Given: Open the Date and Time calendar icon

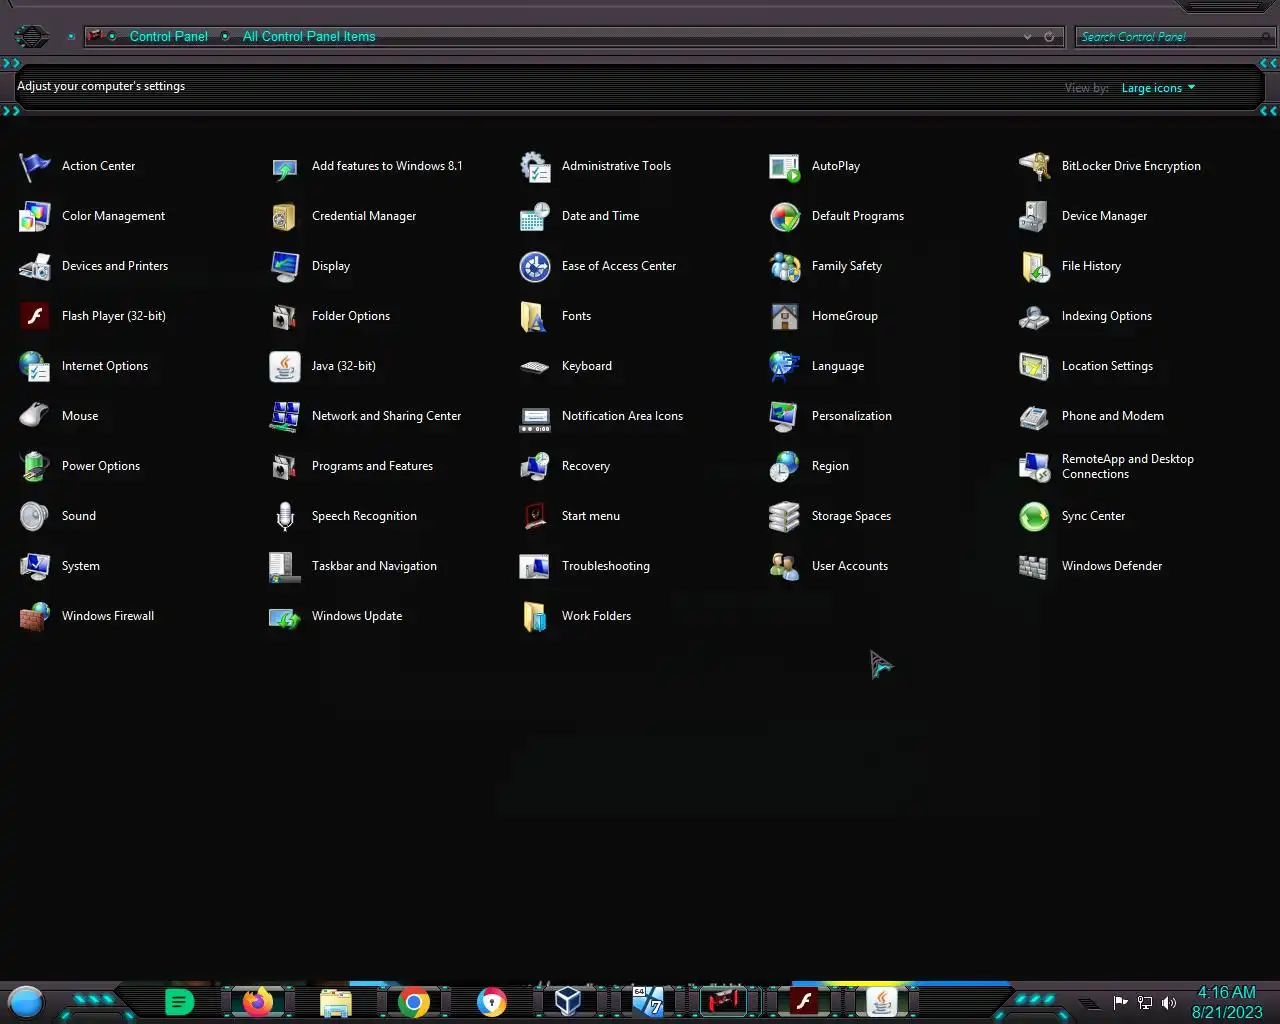Looking at the screenshot, I should point(535,216).
